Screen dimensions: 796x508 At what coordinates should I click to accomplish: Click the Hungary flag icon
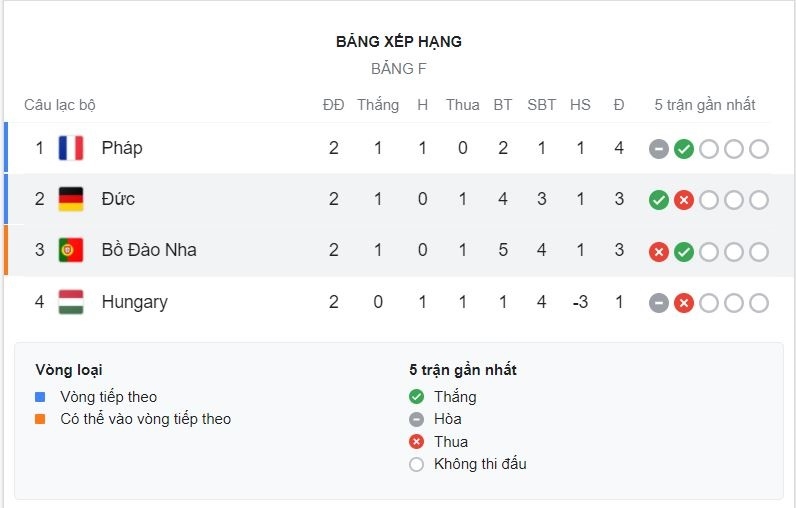71,302
